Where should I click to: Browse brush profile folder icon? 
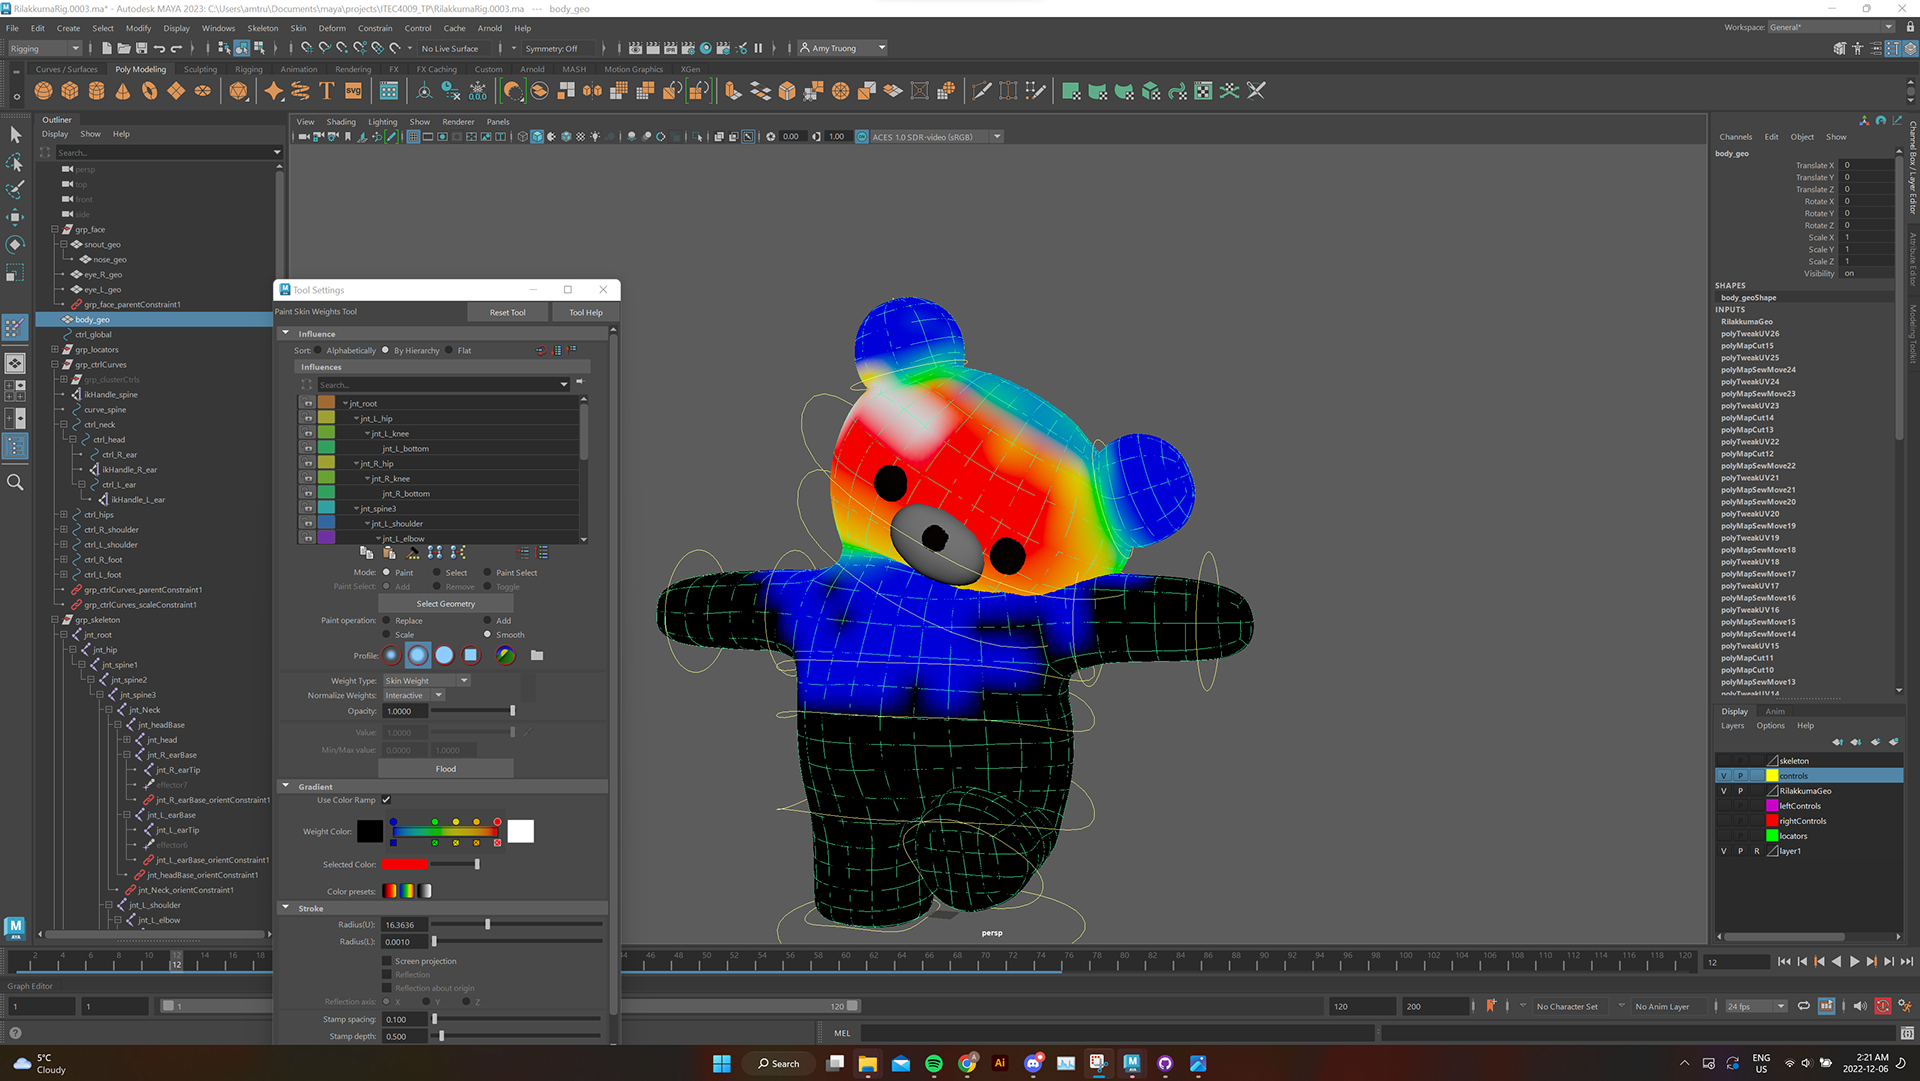coord(537,656)
